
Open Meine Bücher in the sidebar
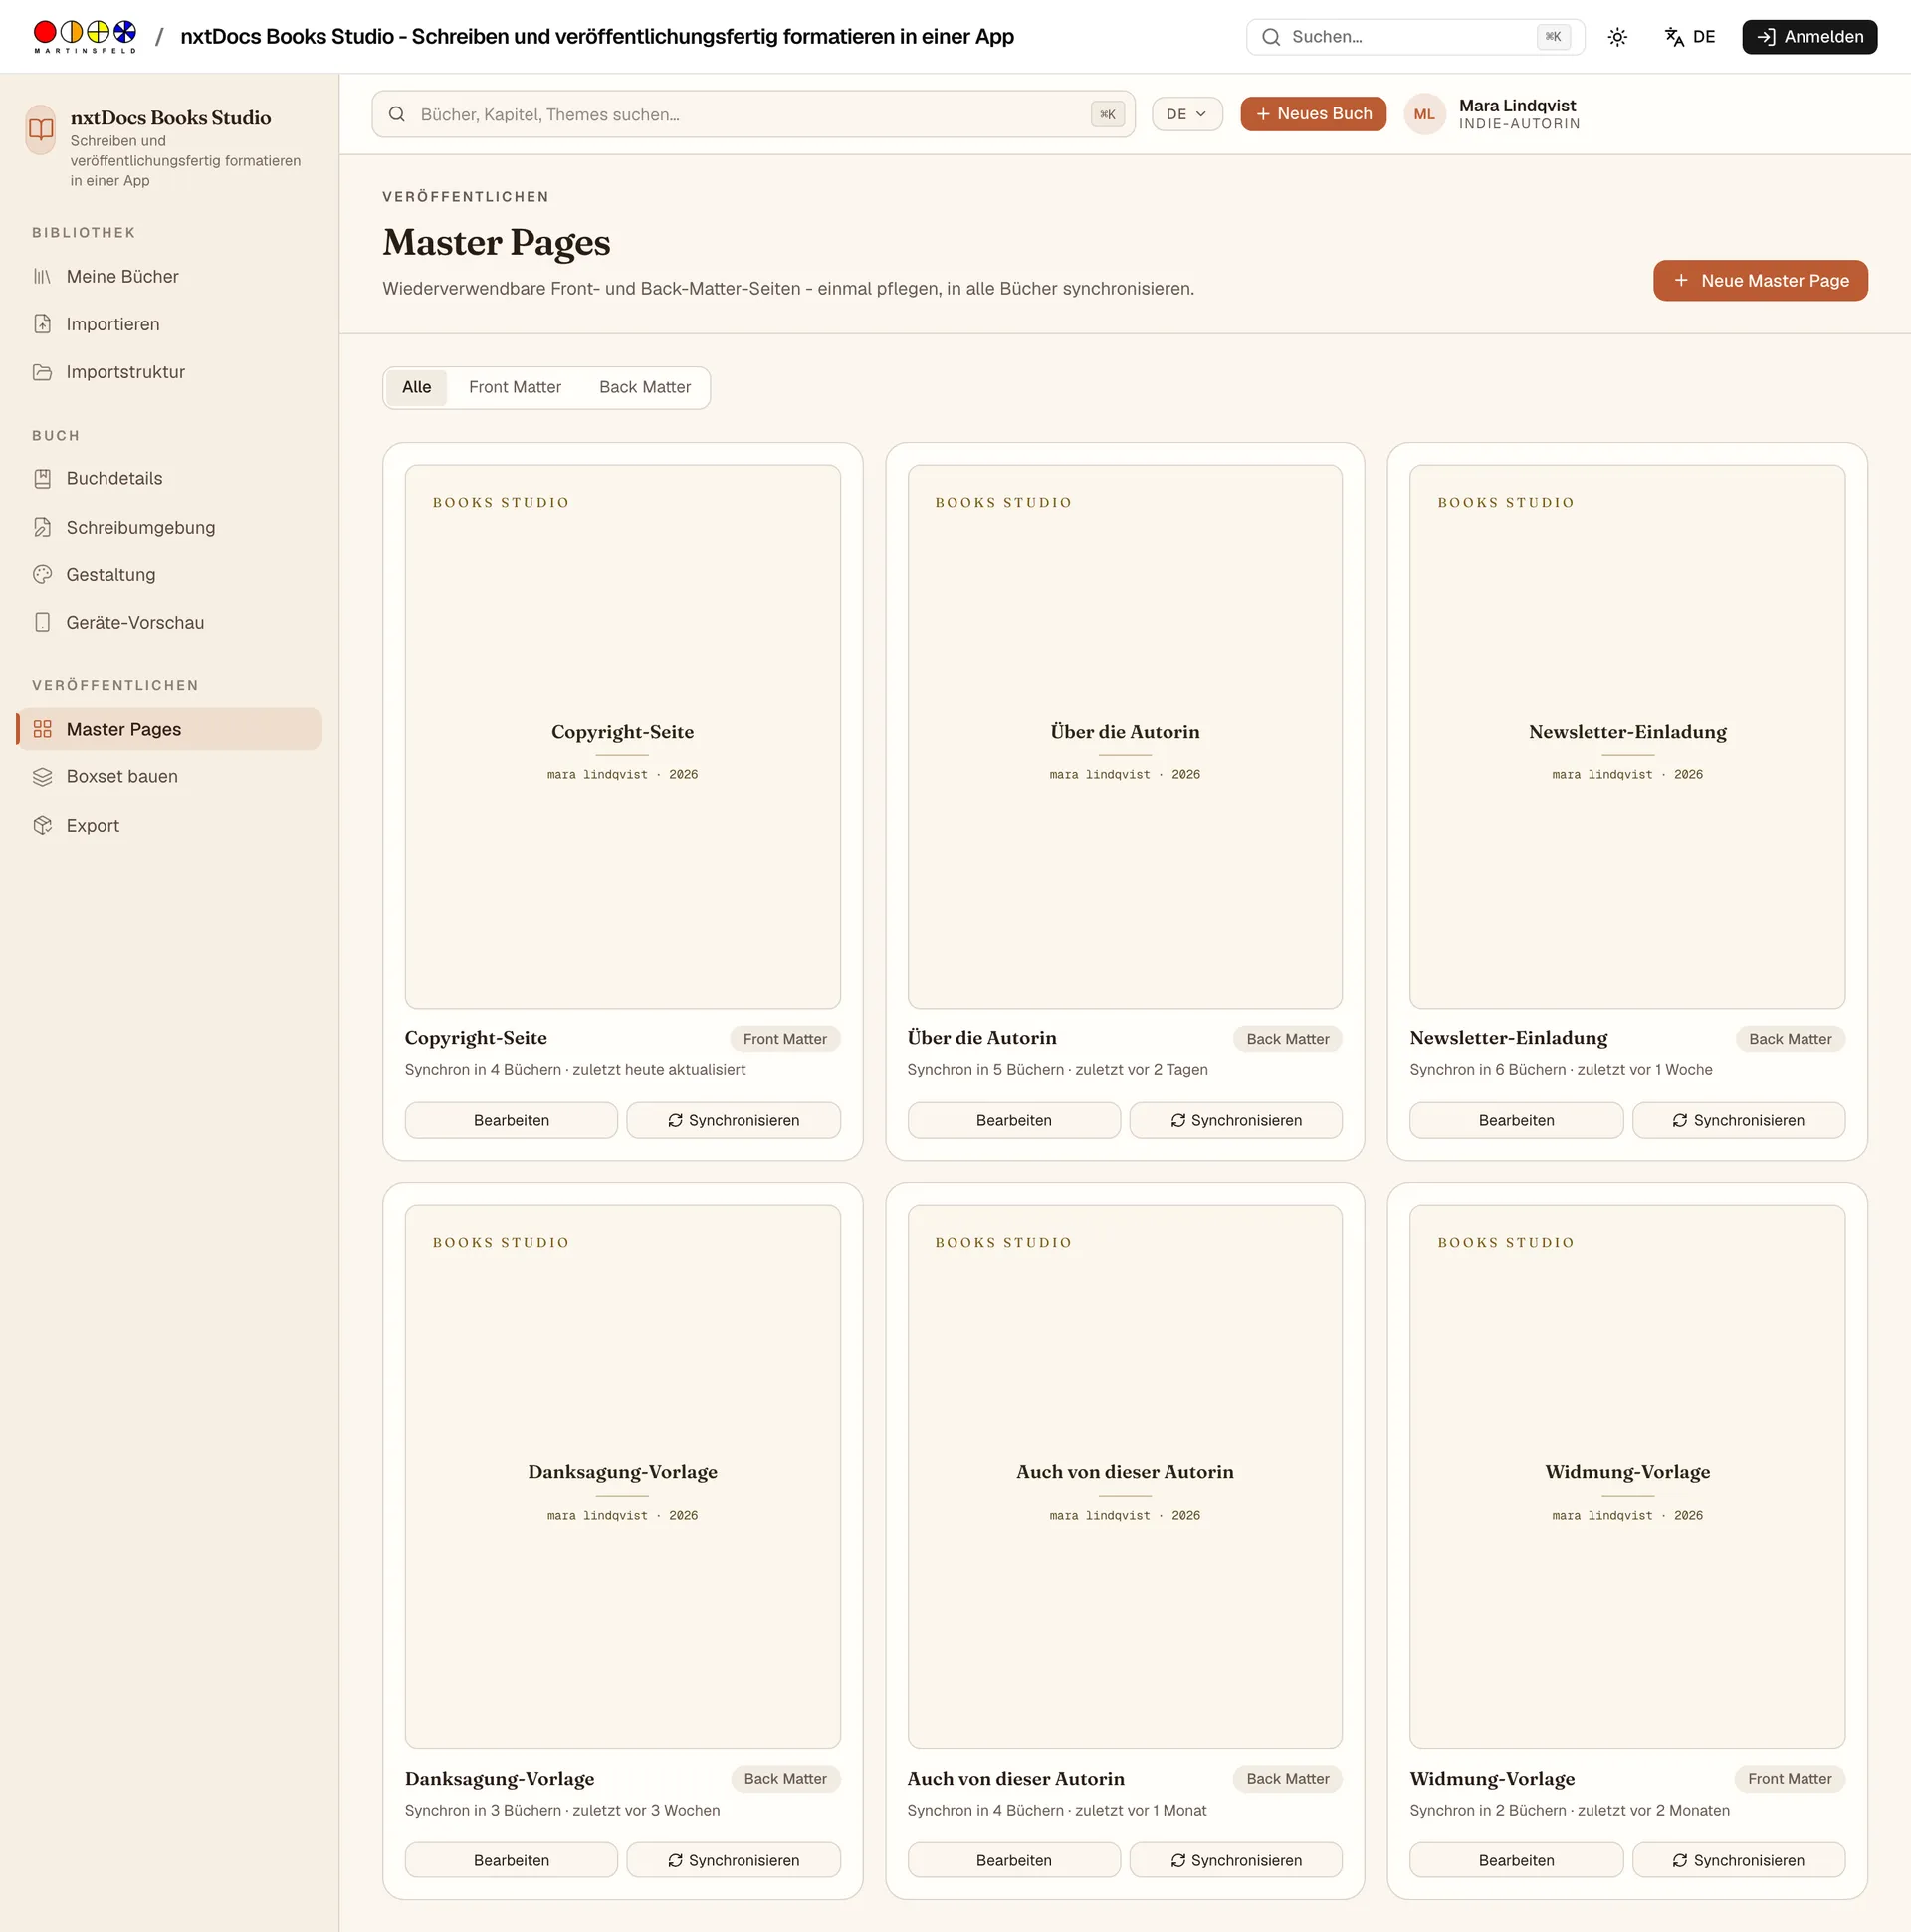[169, 276]
